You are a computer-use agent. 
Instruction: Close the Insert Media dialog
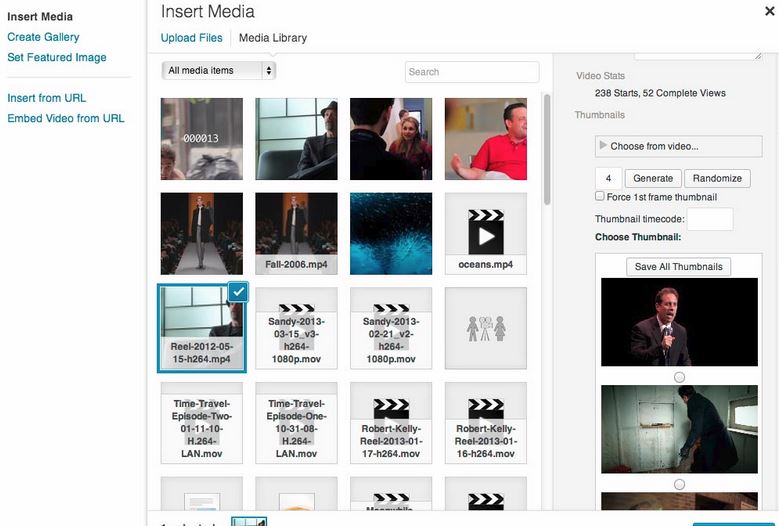770,11
